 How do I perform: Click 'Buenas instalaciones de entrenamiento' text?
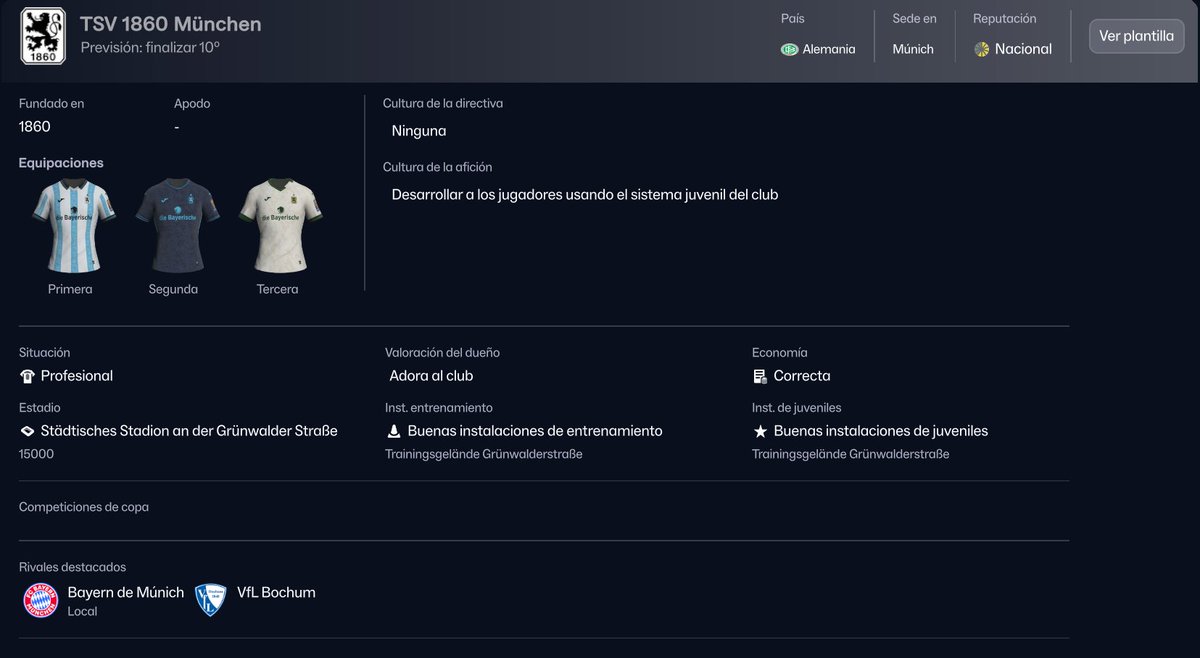point(535,431)
